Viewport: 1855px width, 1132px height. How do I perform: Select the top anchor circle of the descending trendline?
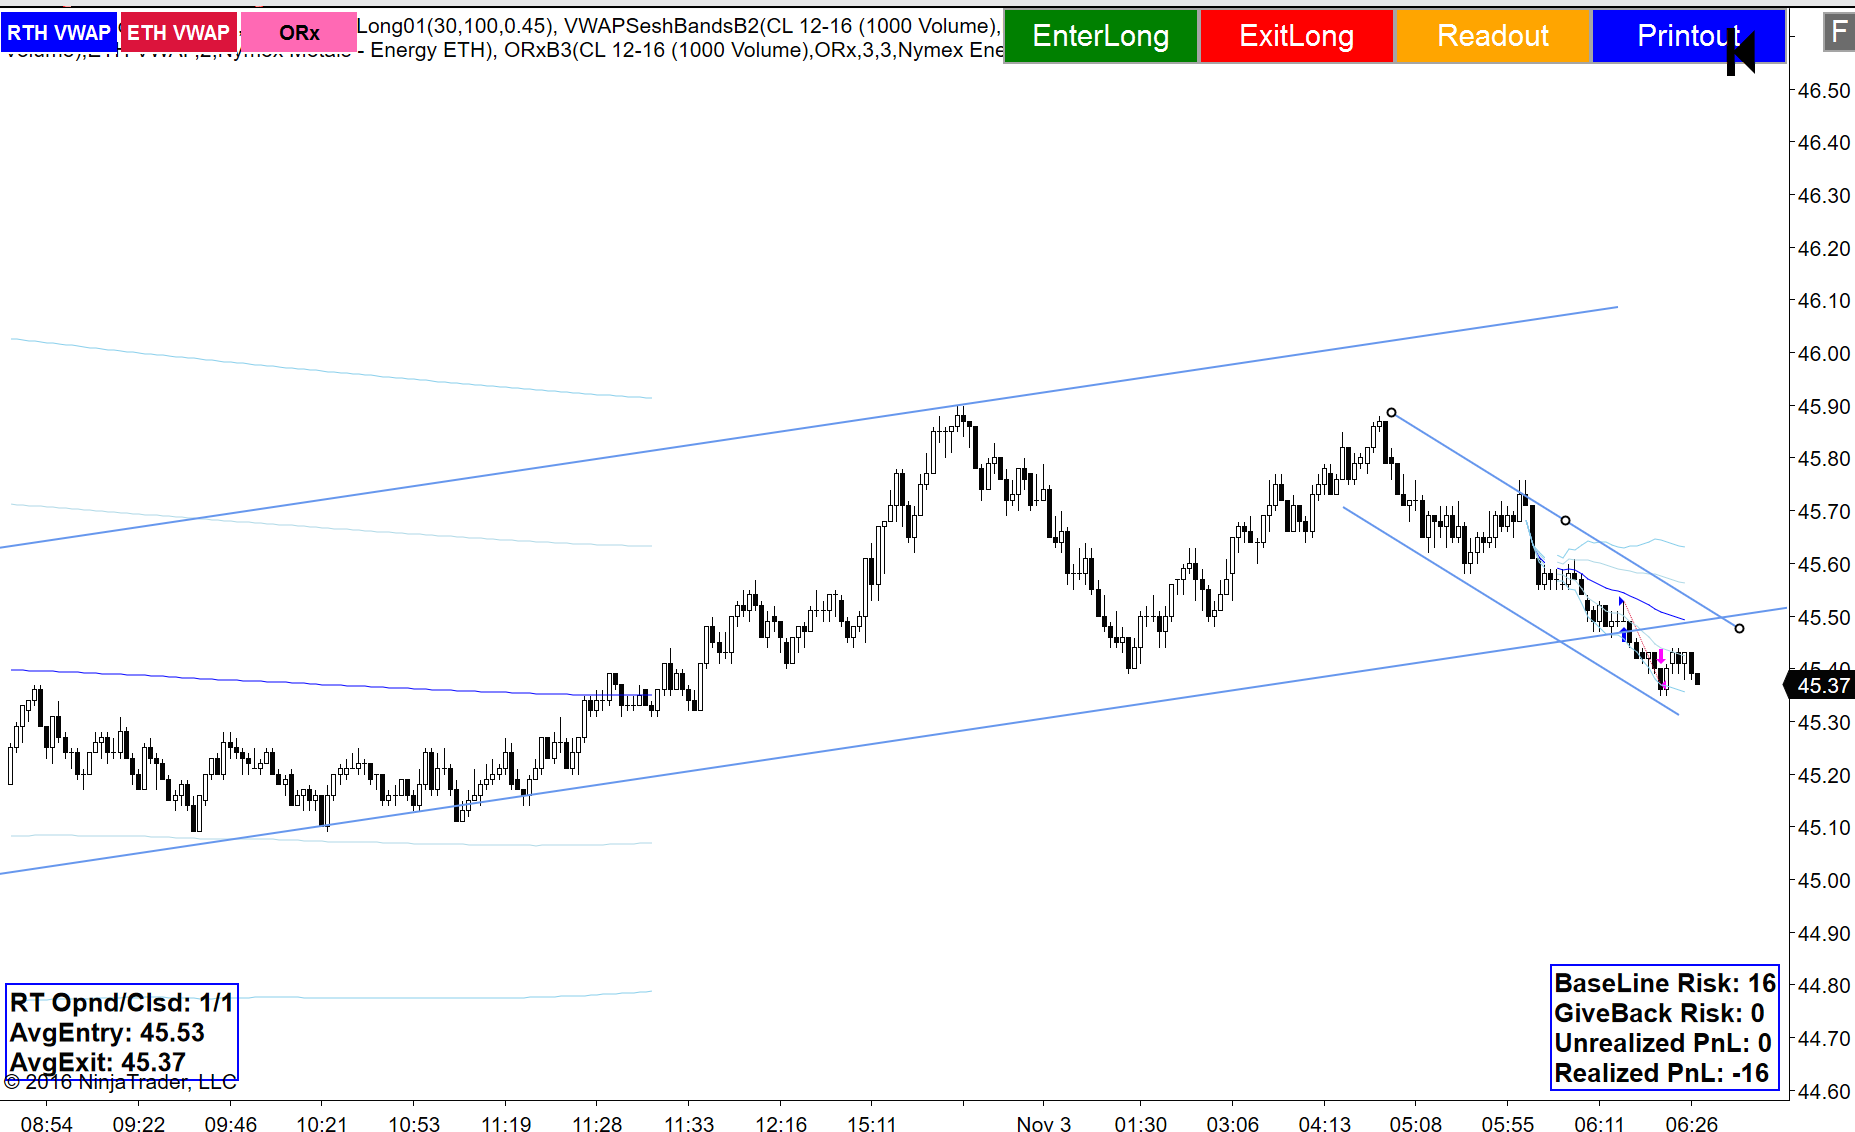(1391, 413)
